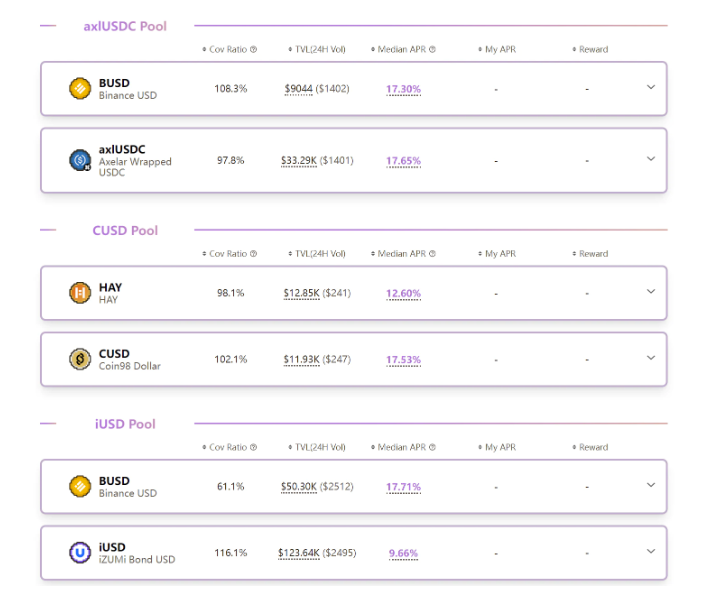Click BUSD coin icon in axlUSDC Pool
Screen dimensions: 701x598
coord(80,89)
